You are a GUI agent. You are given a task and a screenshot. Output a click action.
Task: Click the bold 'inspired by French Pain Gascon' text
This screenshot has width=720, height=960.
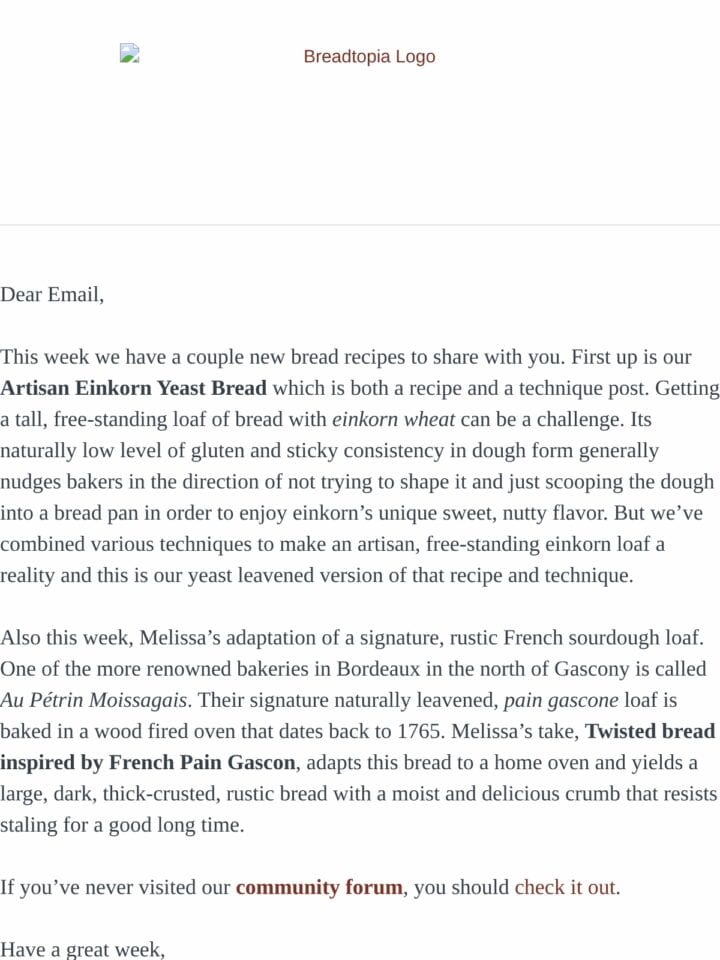[x=148, y=762]
